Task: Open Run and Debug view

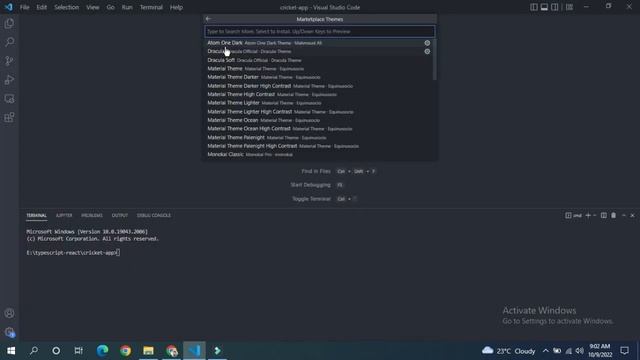Action: 9,80
